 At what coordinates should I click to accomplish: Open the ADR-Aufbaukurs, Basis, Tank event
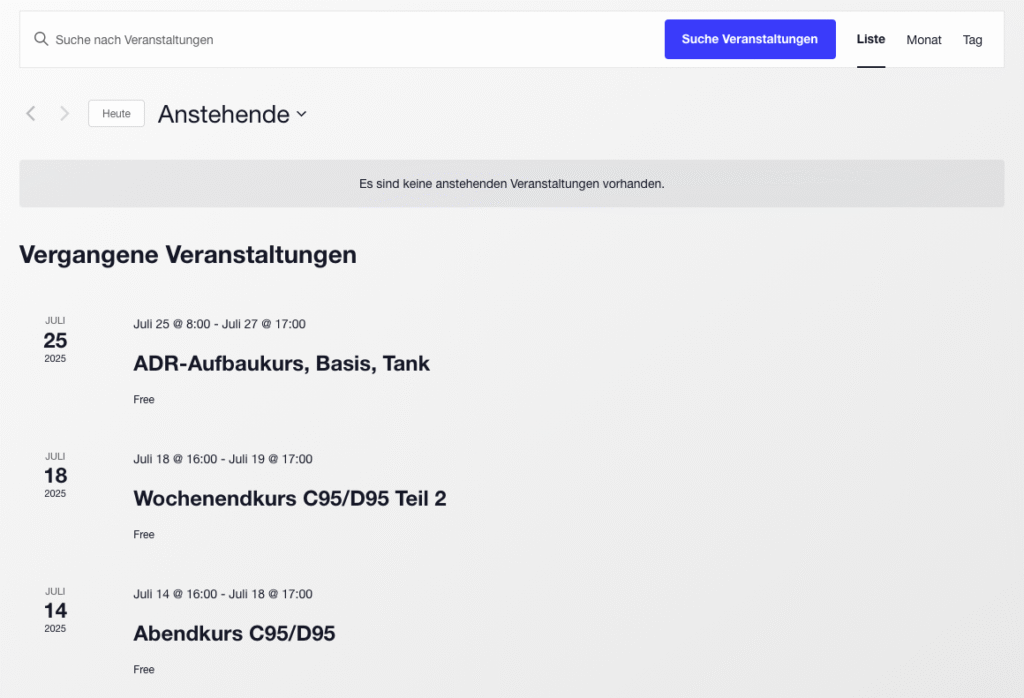click(281, 364)
